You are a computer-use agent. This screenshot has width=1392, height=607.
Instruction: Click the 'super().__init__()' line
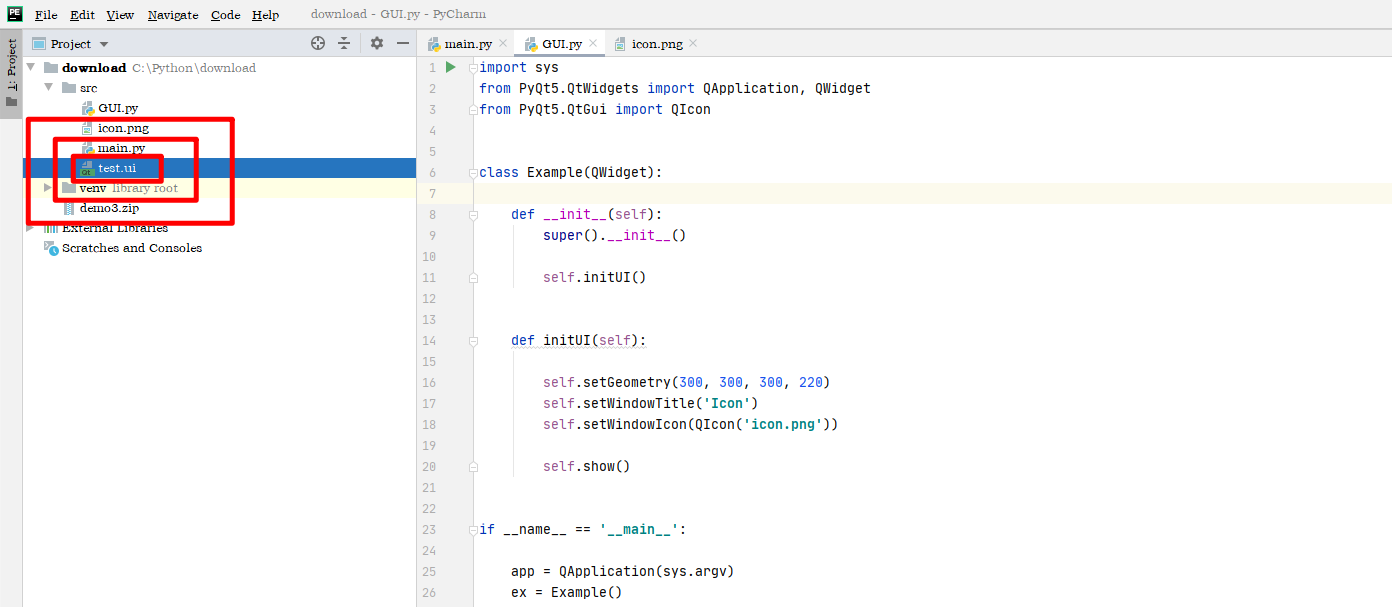coord(615,235)
